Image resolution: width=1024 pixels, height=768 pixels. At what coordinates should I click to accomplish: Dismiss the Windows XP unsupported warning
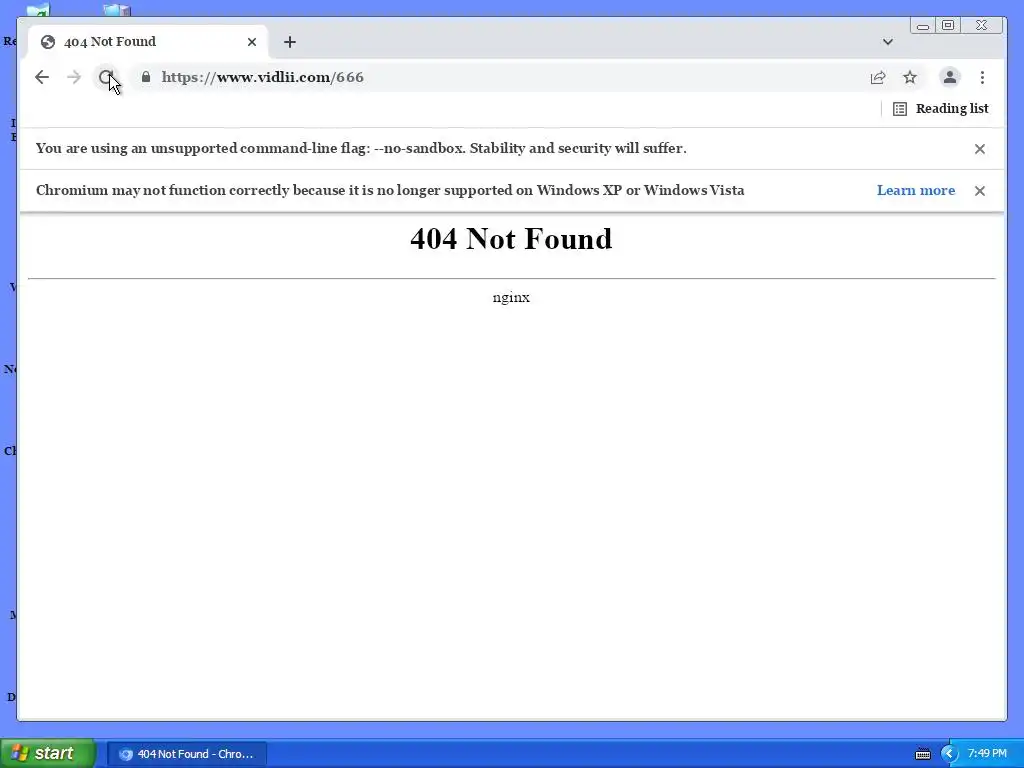[x=980, y=191]
